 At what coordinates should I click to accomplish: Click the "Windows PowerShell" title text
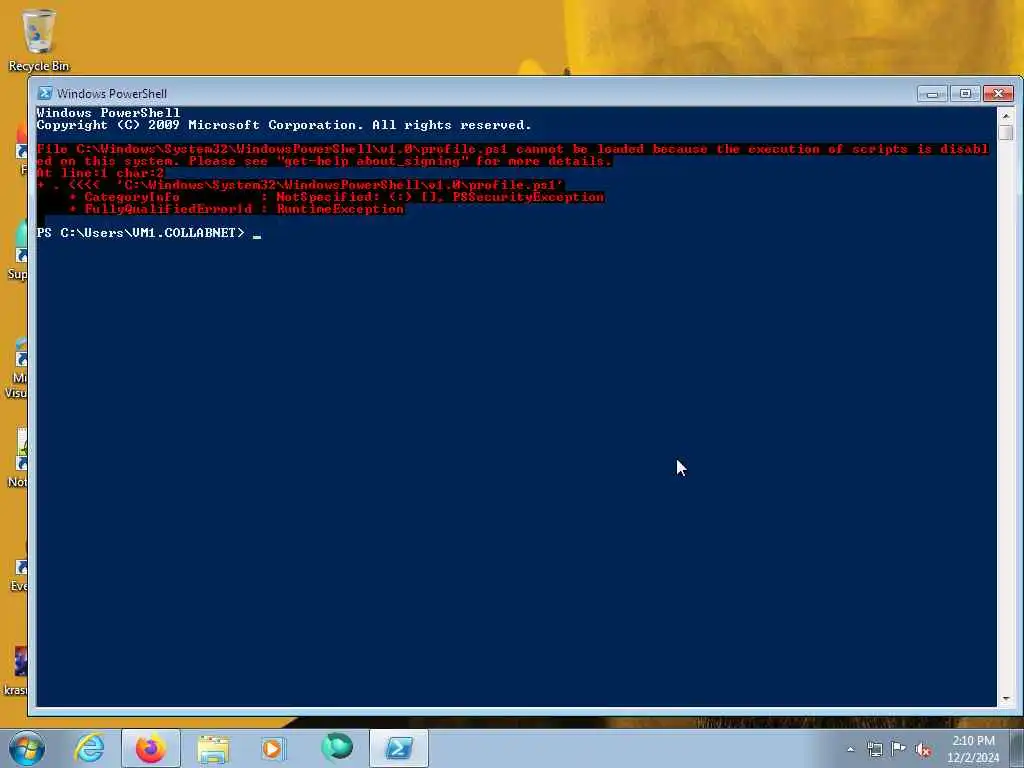click(112, 93)
